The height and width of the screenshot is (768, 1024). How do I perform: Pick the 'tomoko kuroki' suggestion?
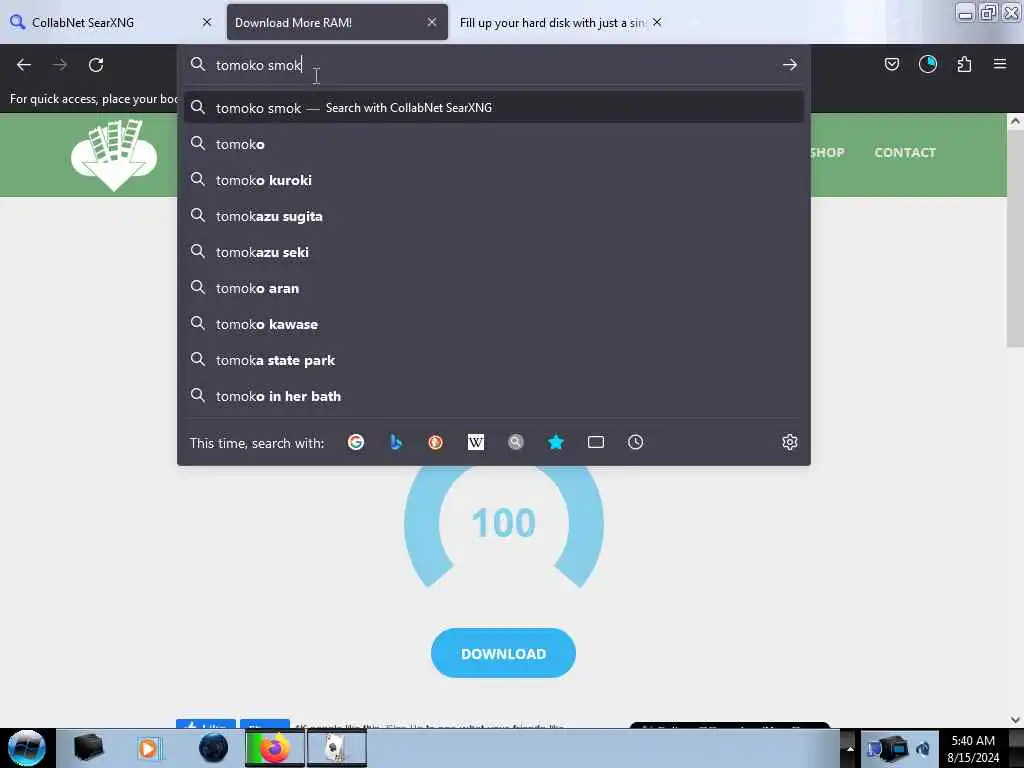tap(494, 180)
